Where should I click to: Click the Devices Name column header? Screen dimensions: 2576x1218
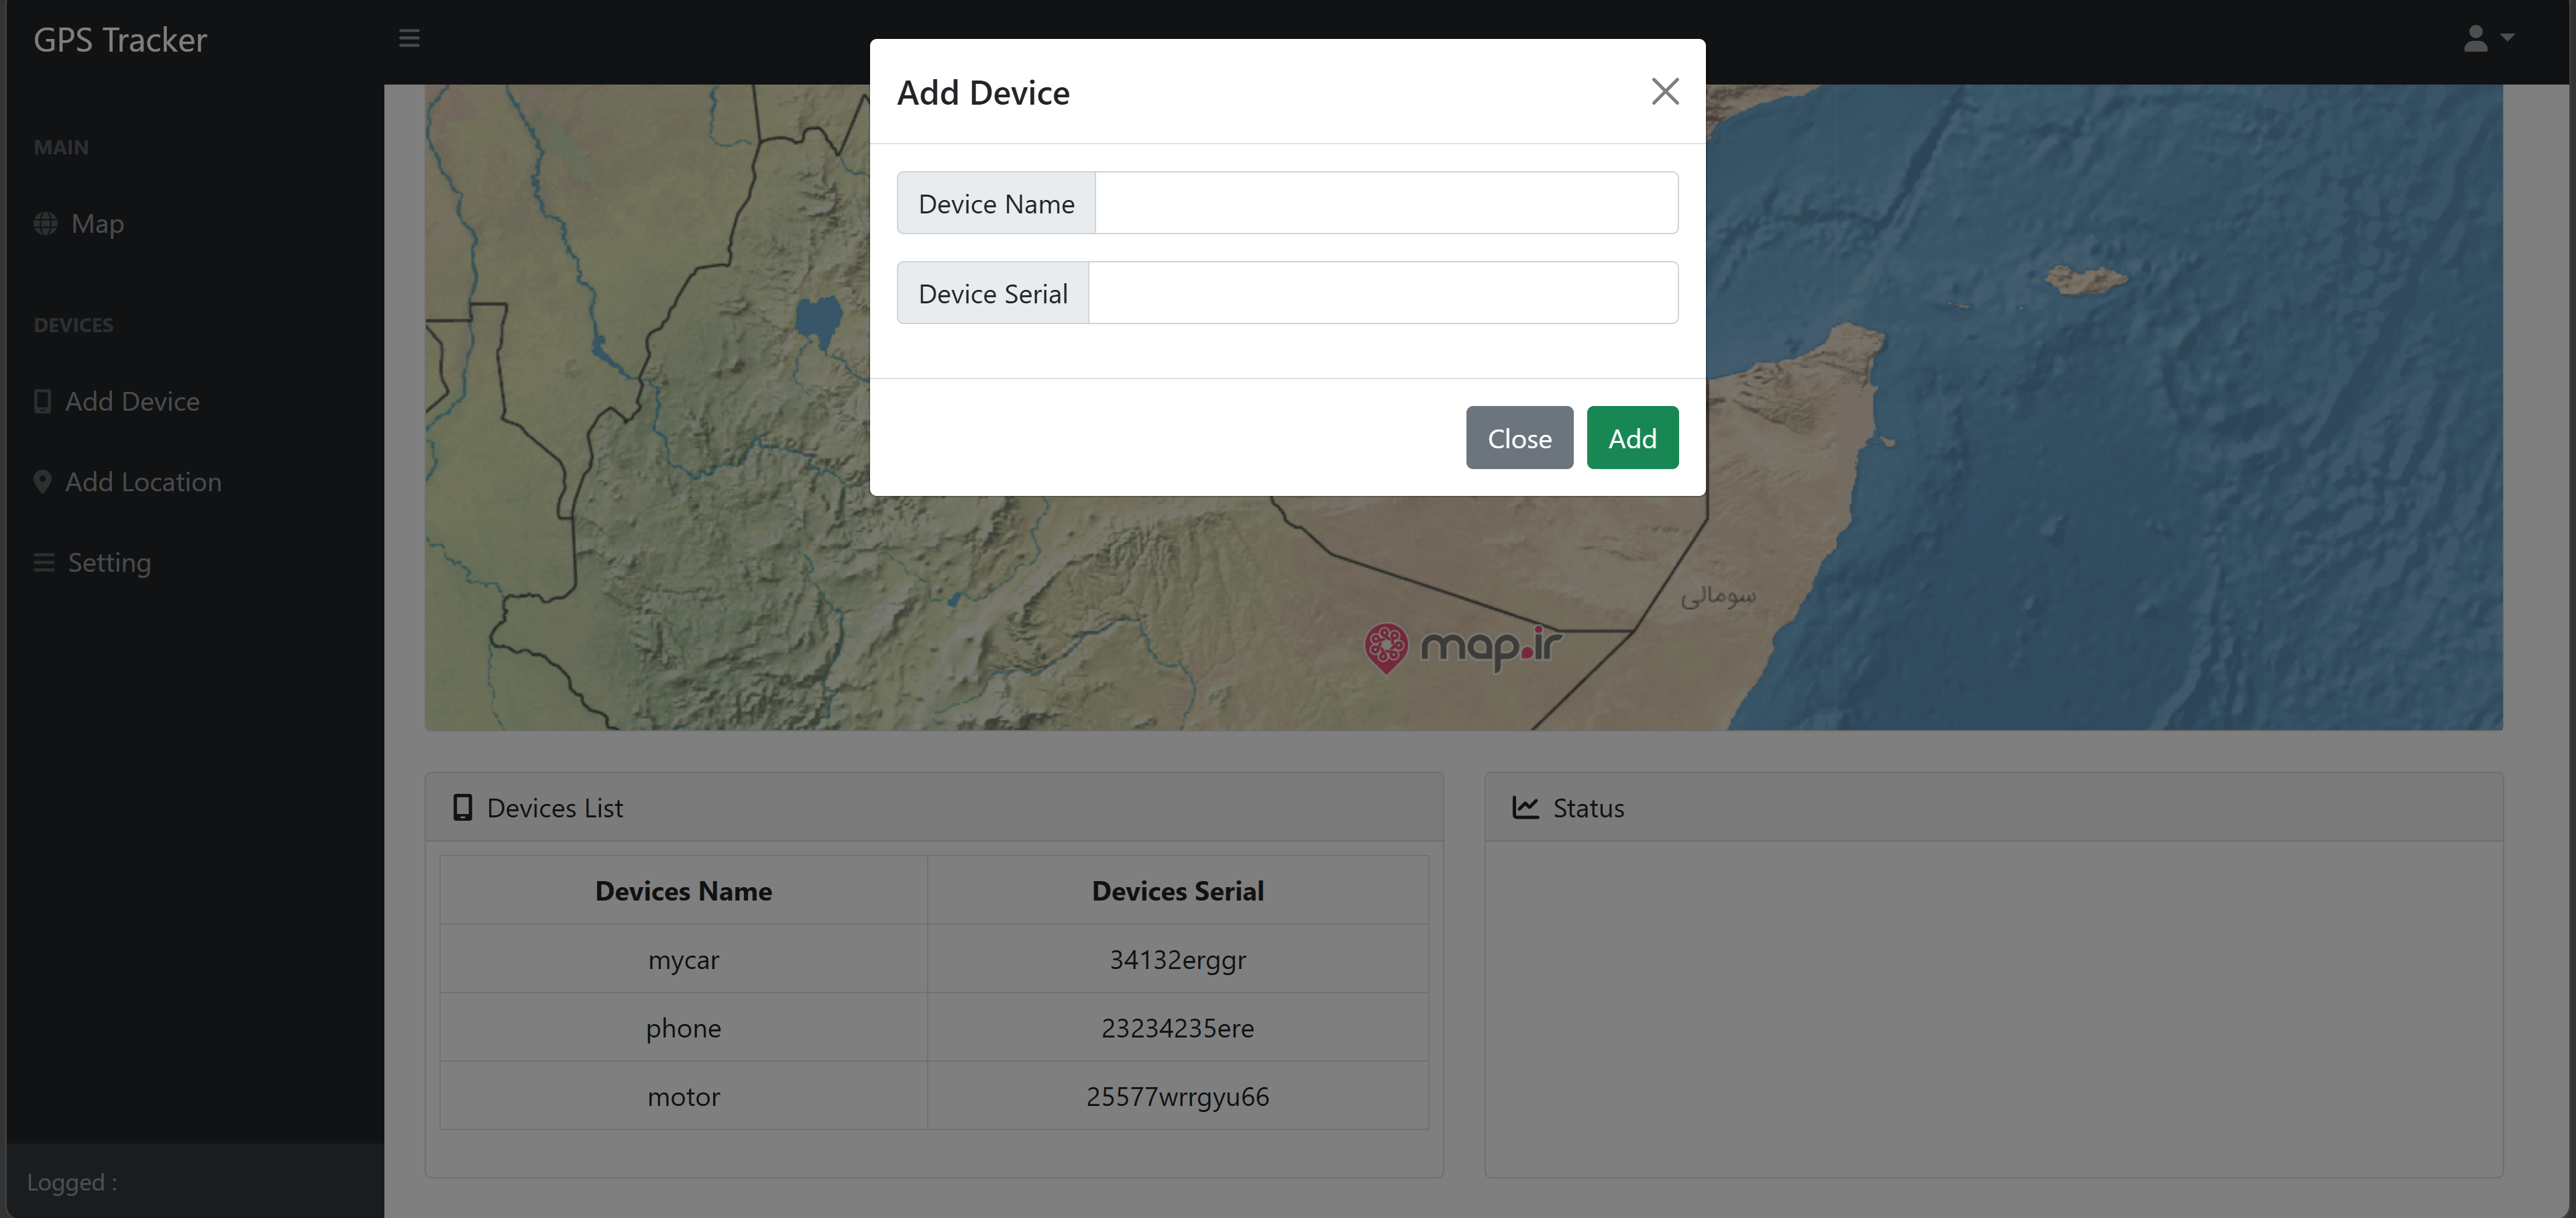(x=684, y=890)
